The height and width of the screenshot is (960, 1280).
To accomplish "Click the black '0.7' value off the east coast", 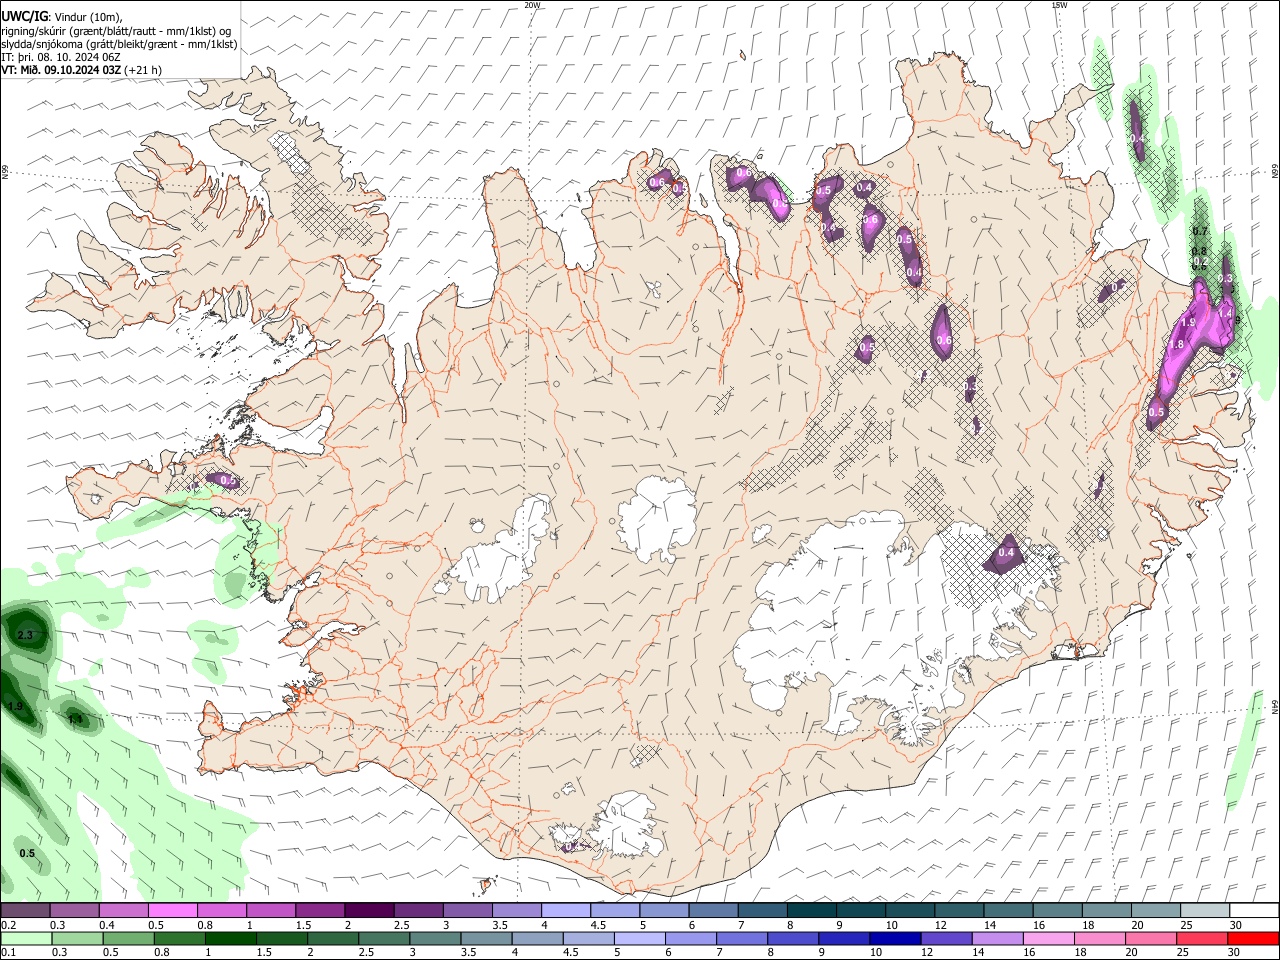I will point(1200,231).
